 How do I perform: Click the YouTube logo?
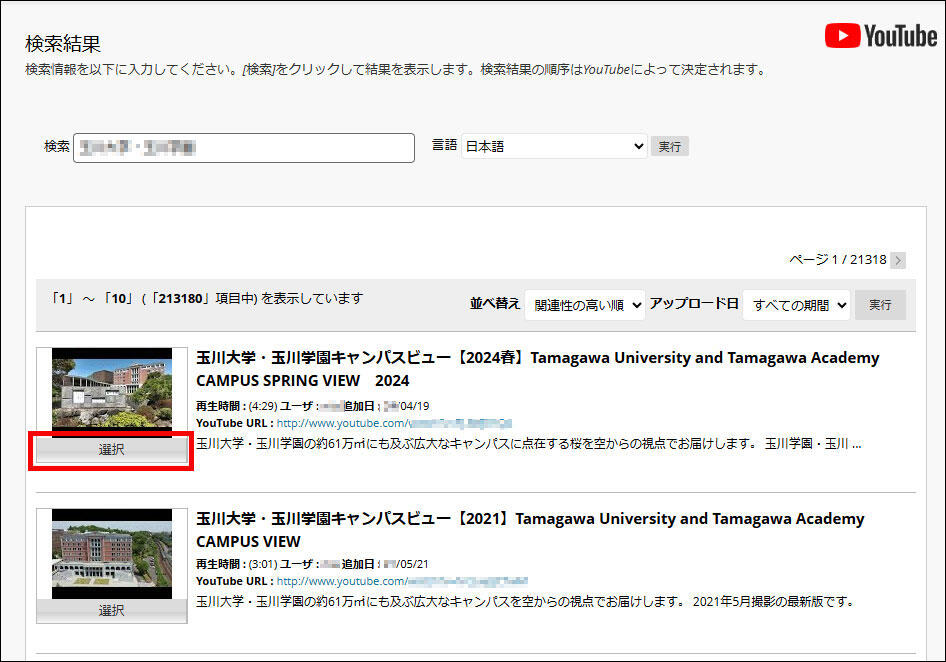click(x=881, y=36)
